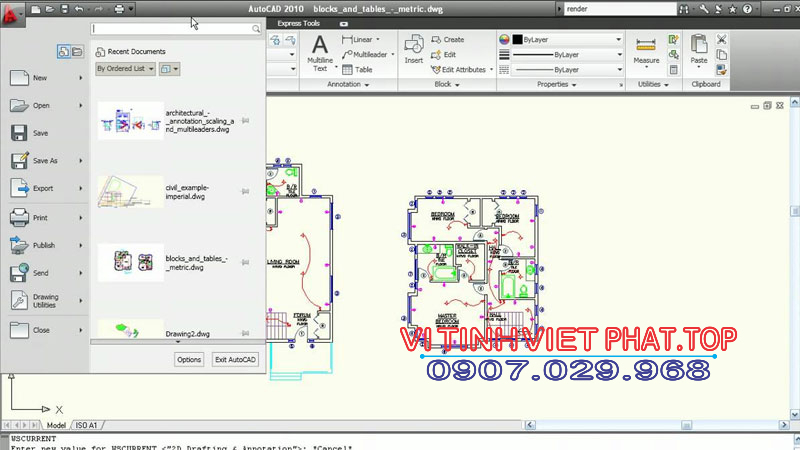The image size is (800, 450).
Task: Select the Measure tool in Utilities
Action: pyautogui.click(x=646, y=50)
